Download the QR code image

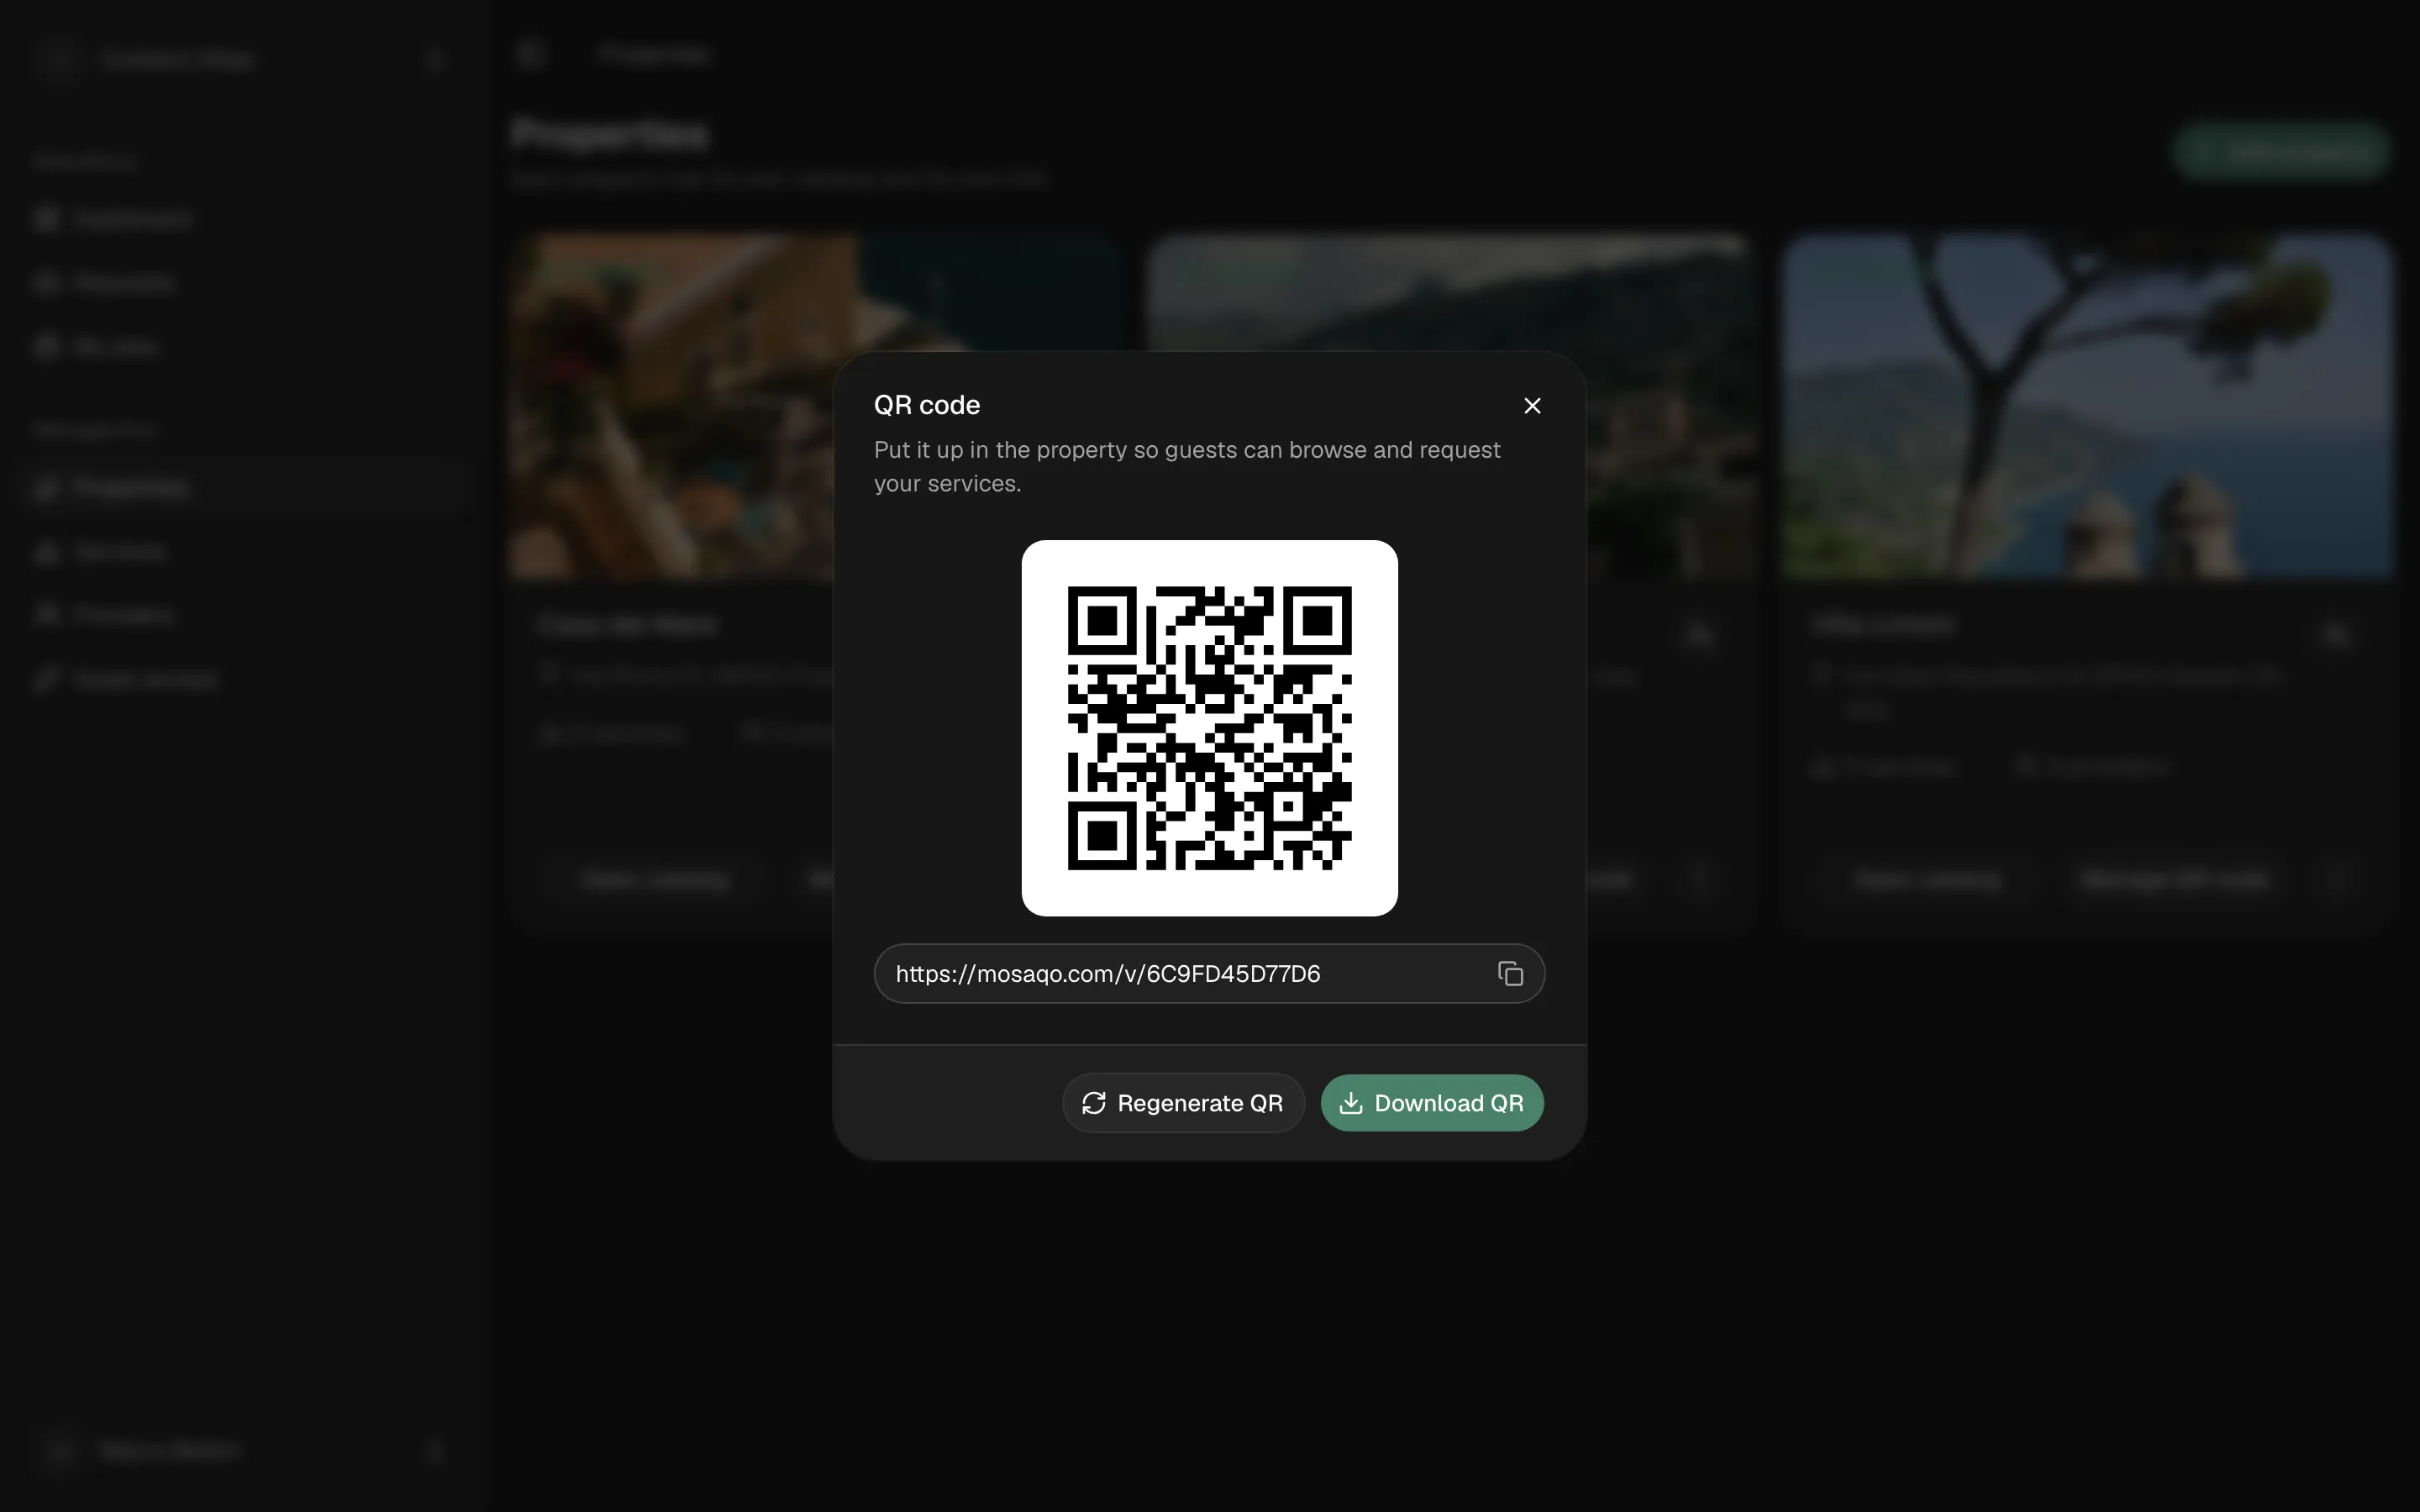point(1432,1103)
